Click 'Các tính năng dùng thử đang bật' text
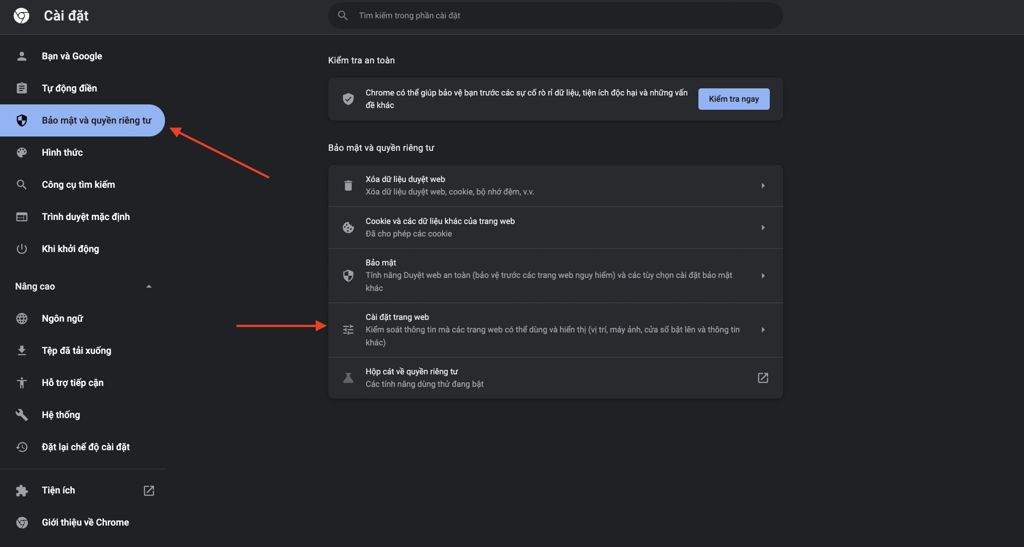 (424, 384)
